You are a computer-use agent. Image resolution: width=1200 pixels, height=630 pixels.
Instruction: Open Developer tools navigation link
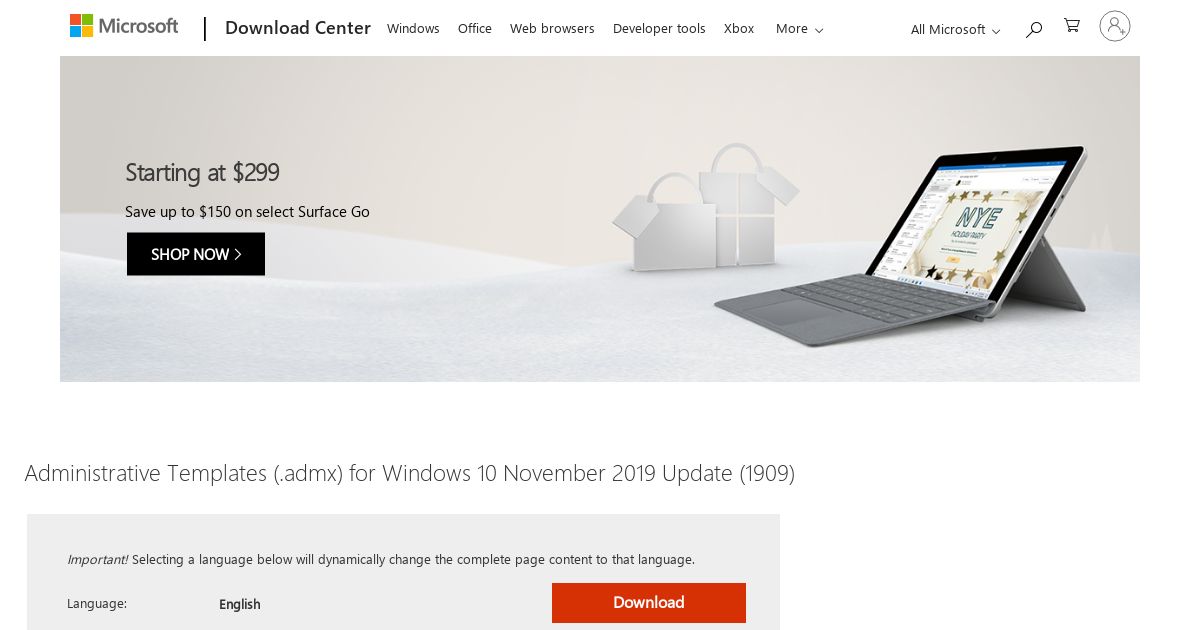point(659,29)
